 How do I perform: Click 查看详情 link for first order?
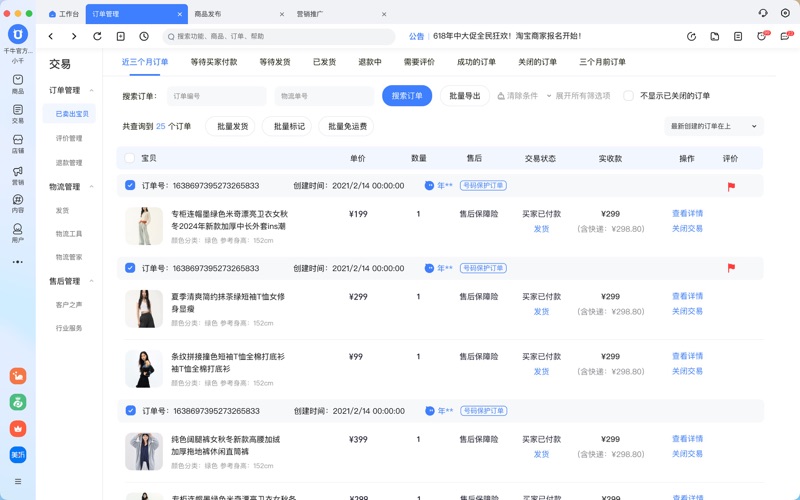pos(687,214)
